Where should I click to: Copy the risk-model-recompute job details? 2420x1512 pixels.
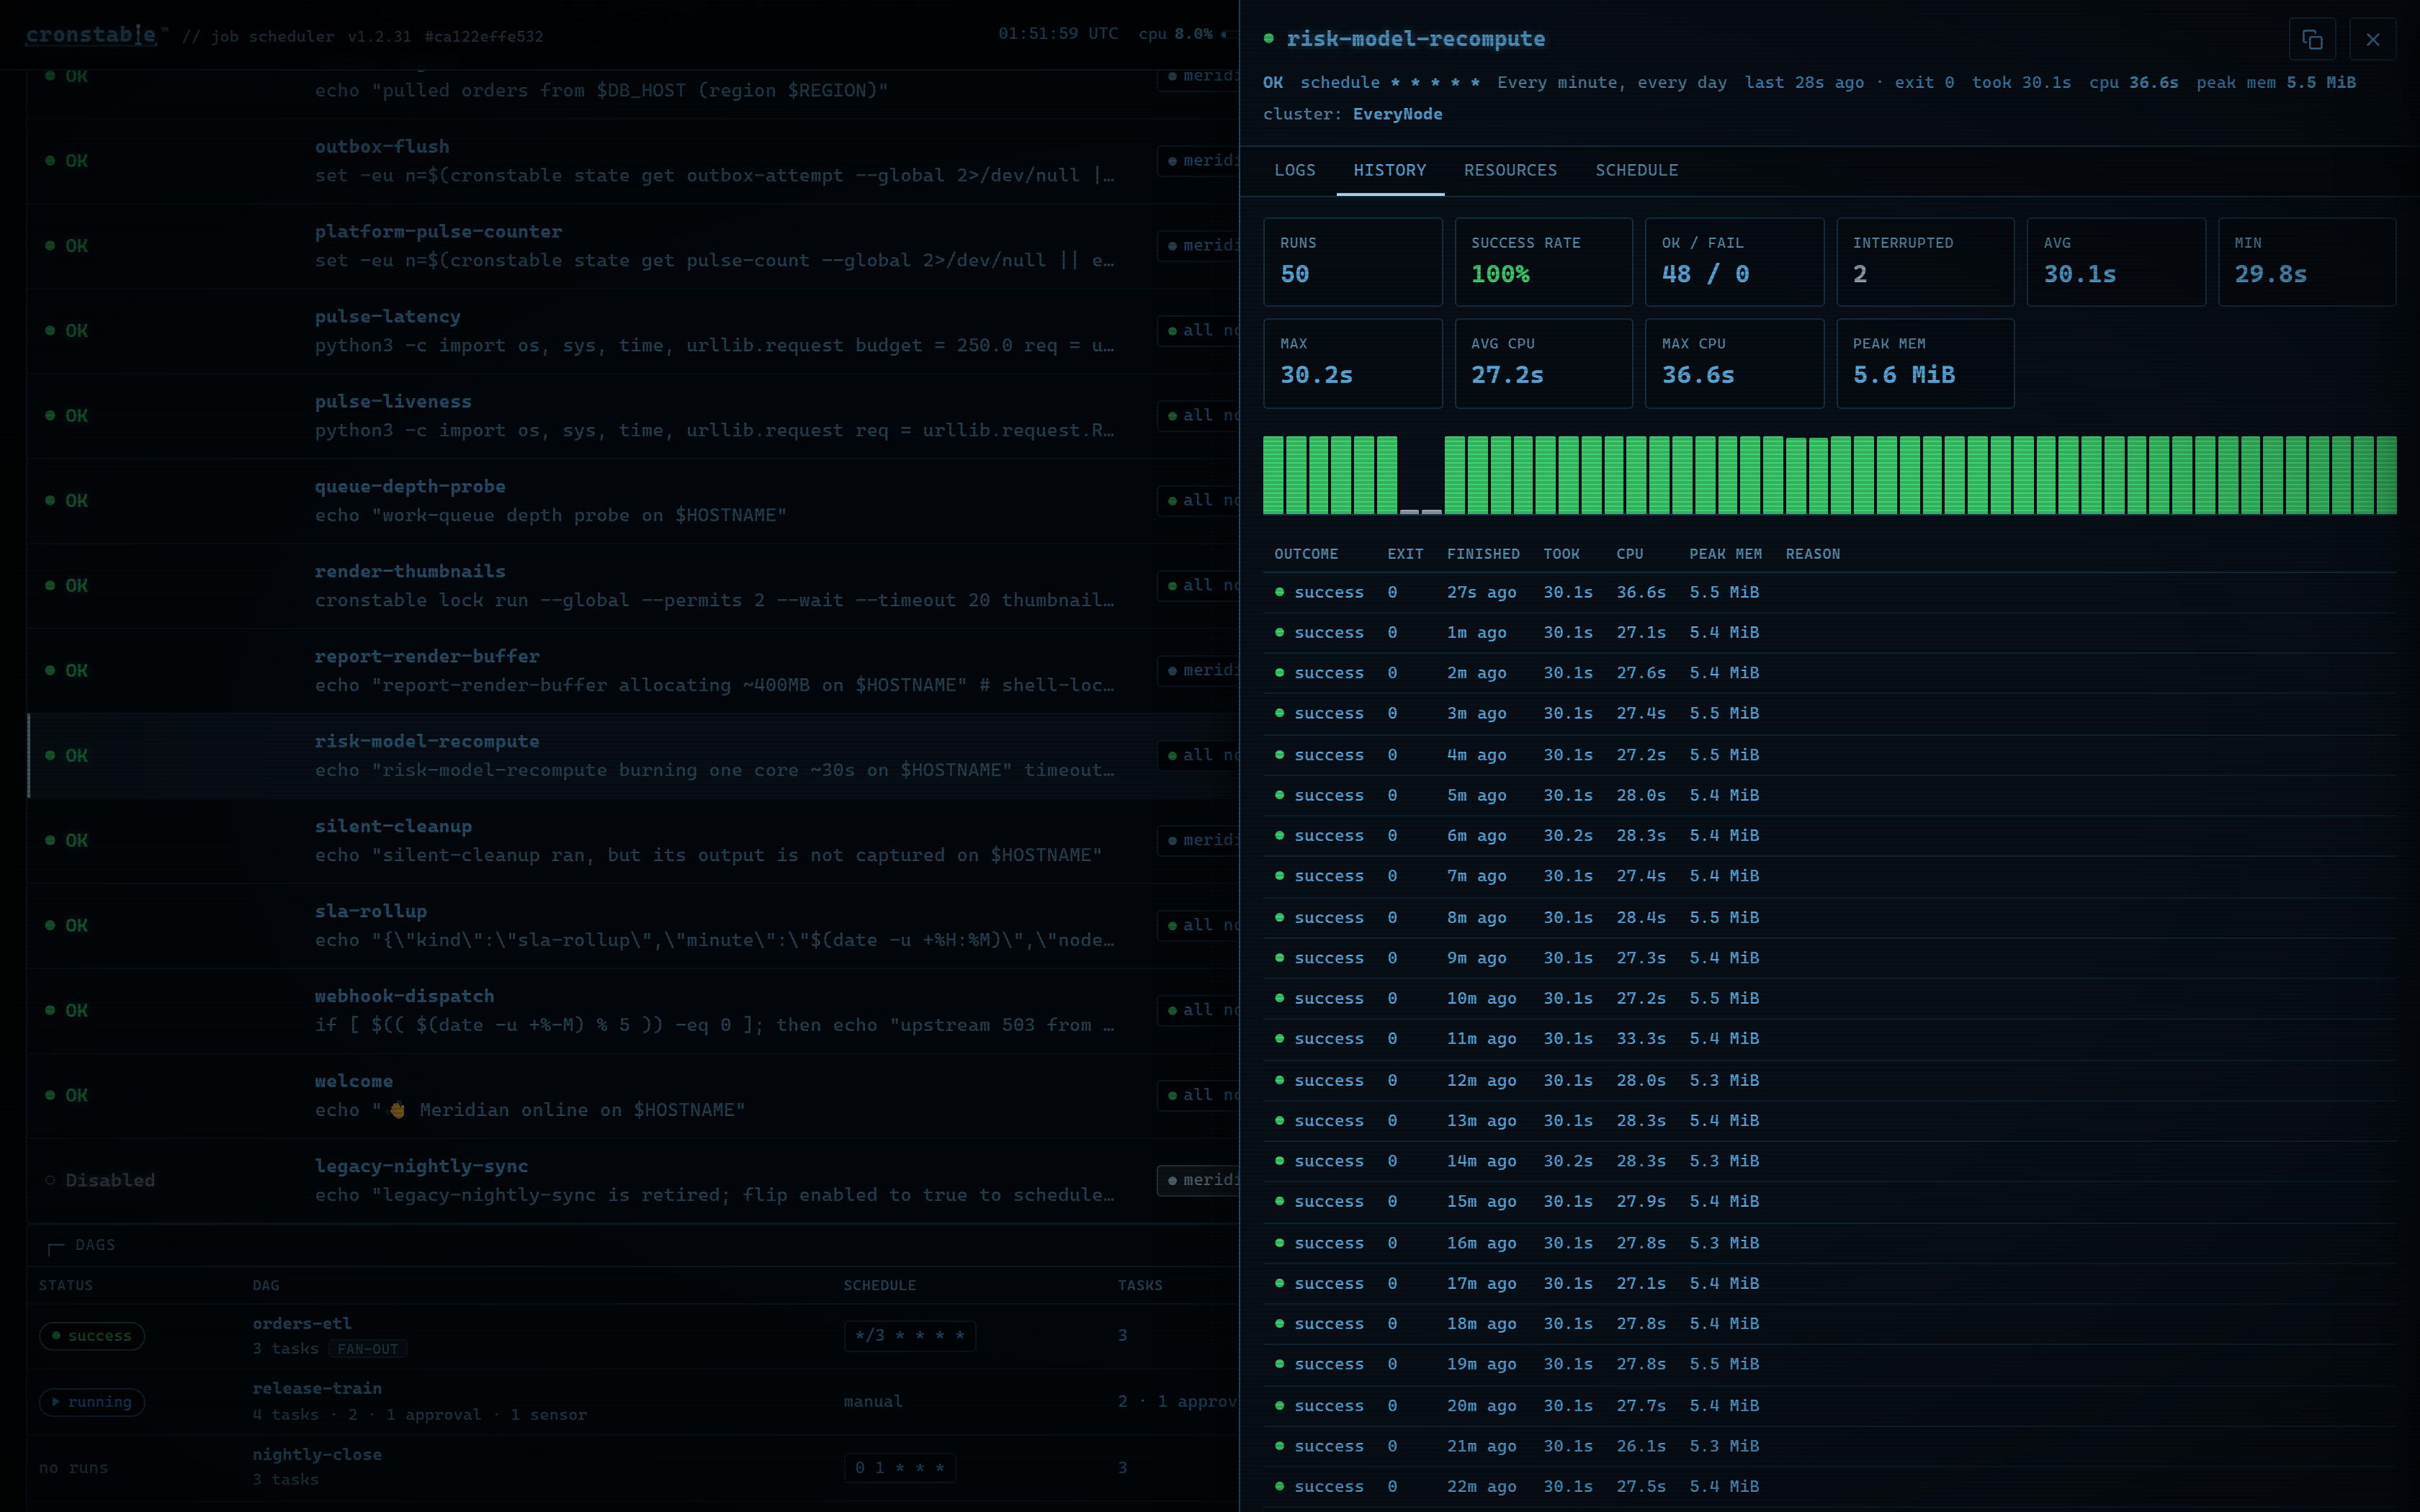pyautogui.click(x=2312, y=39)
